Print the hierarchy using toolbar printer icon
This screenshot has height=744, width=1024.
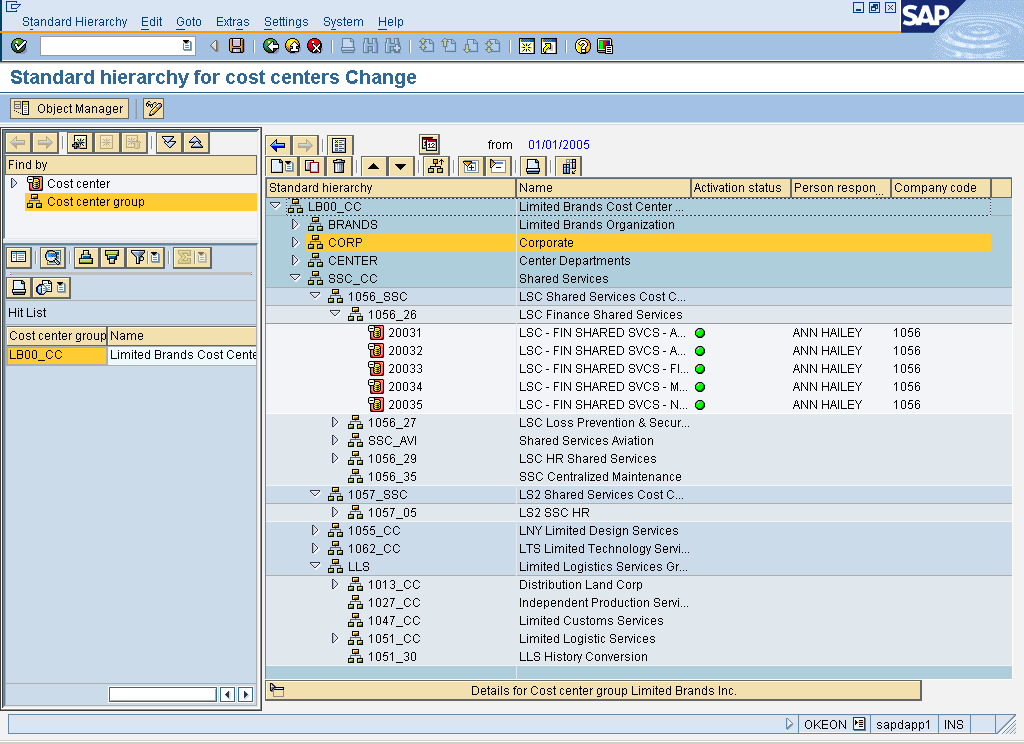click(533, 167)
